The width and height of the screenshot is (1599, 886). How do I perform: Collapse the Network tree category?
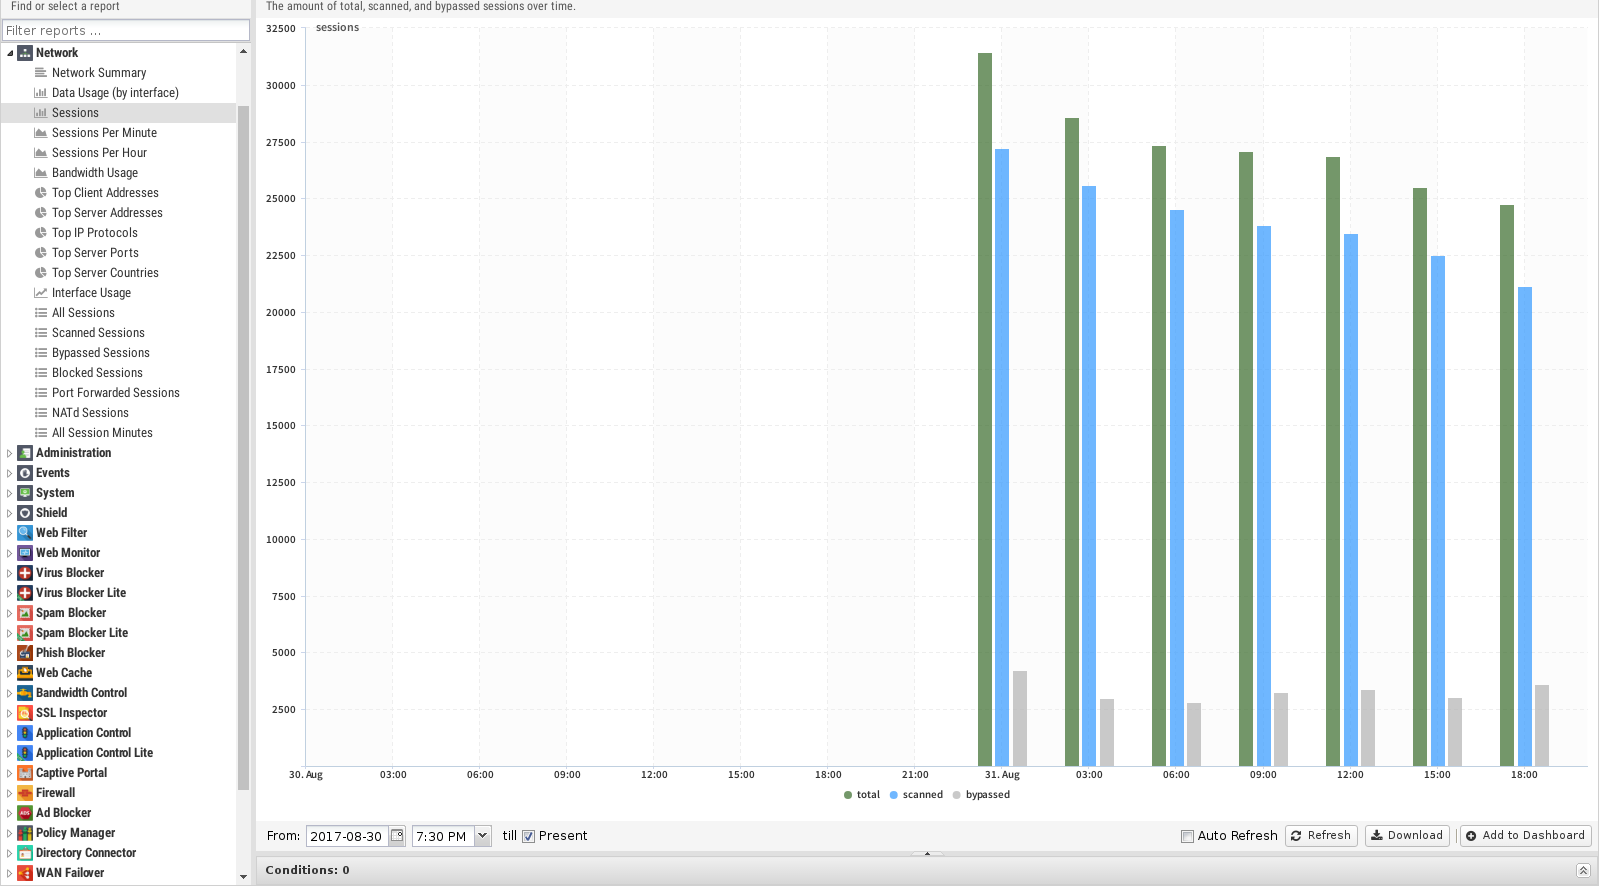[10, 53]
